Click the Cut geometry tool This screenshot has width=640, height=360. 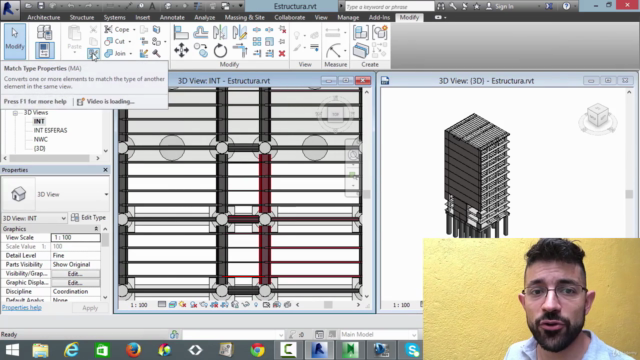pyautogui.click(x=115, y=41)
